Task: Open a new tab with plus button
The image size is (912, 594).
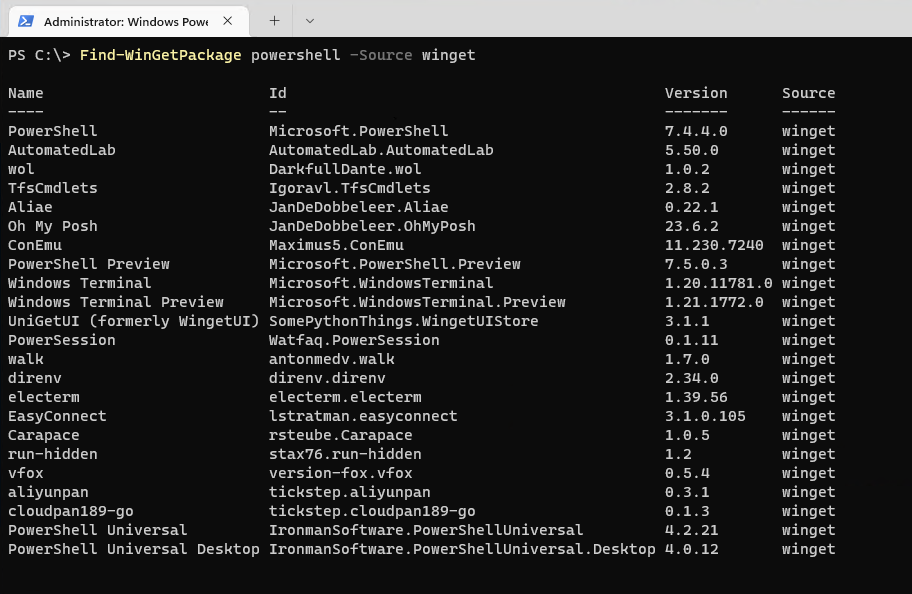Action: [275, 21]
